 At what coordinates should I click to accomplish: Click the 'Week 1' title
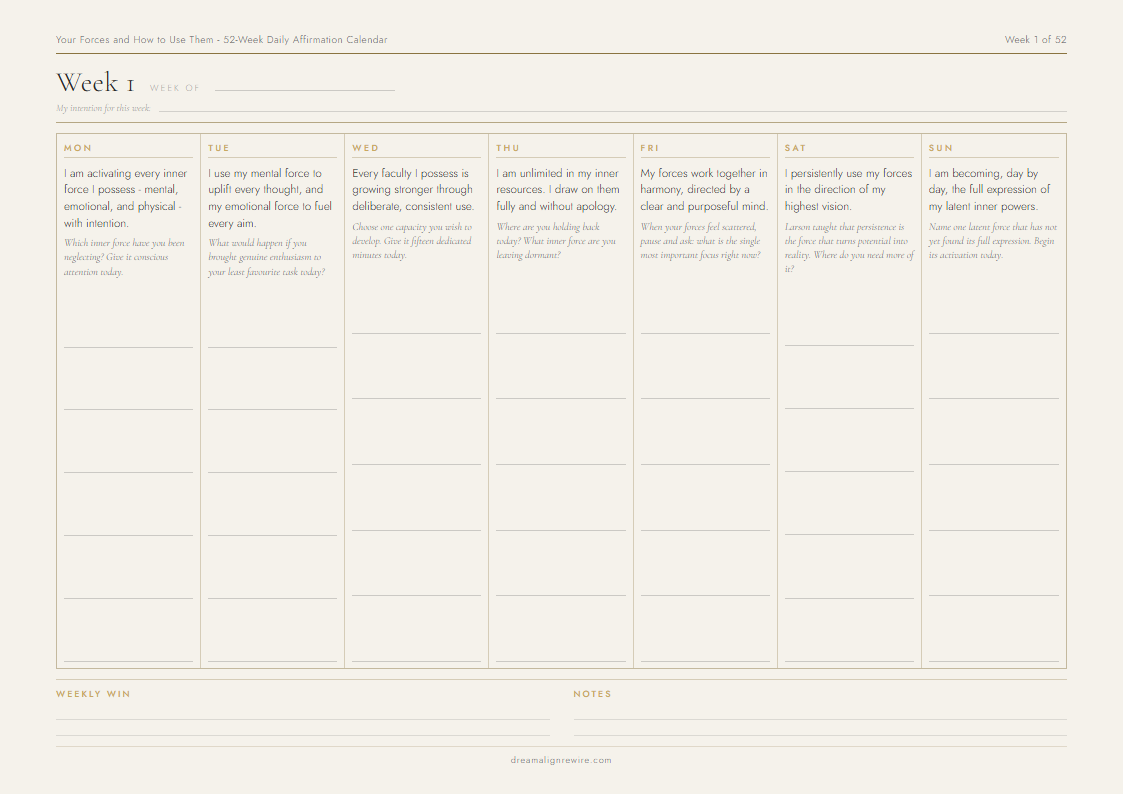95,83
